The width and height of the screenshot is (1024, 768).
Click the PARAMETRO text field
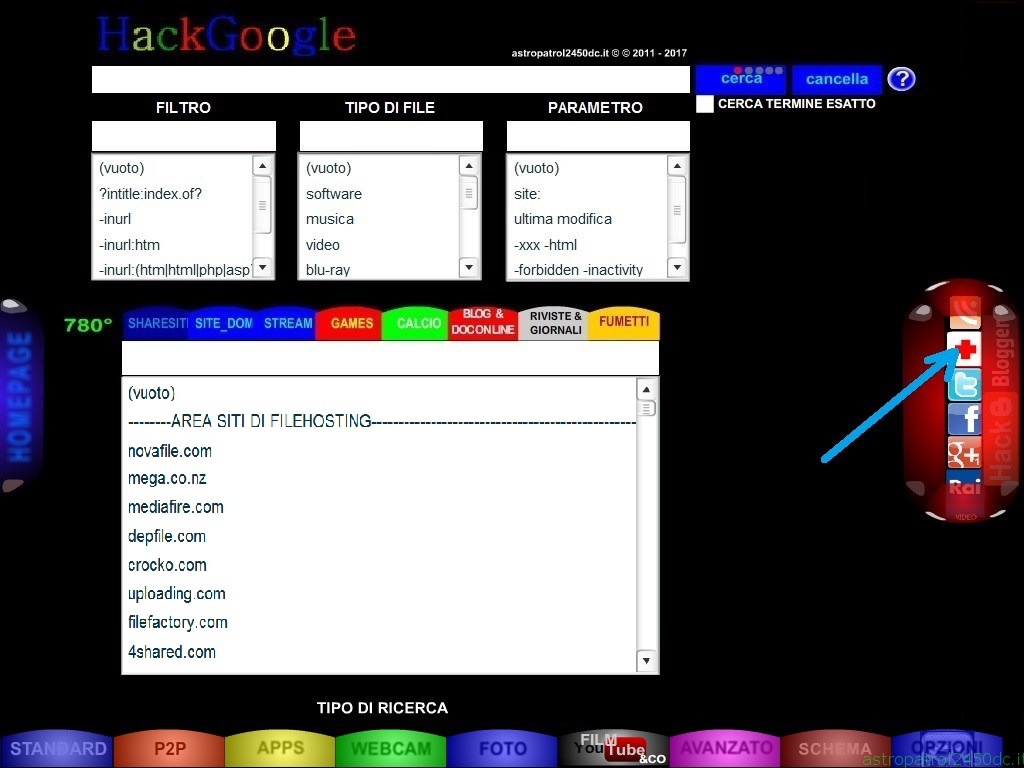pos(598,136)
